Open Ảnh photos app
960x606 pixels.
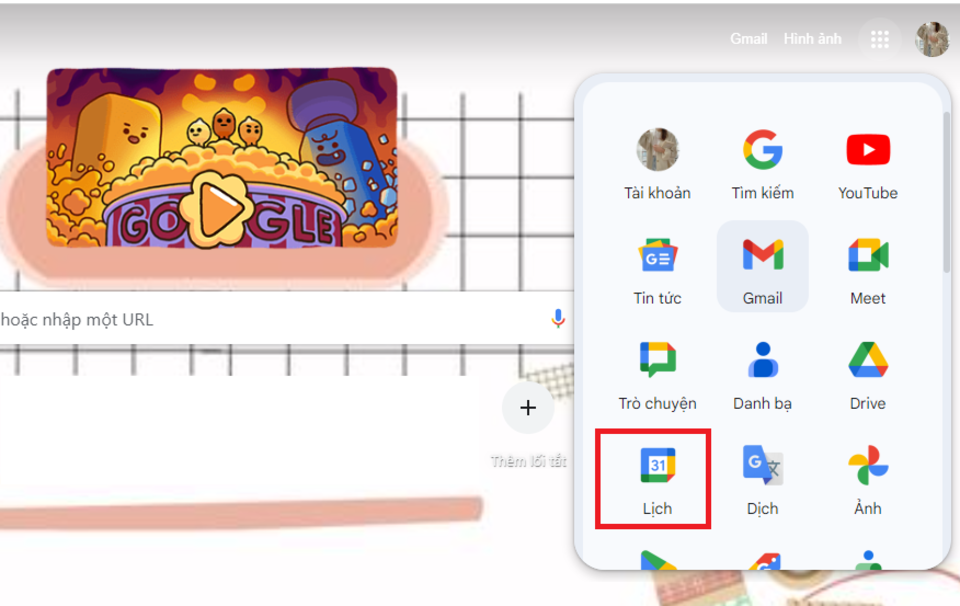868,477
